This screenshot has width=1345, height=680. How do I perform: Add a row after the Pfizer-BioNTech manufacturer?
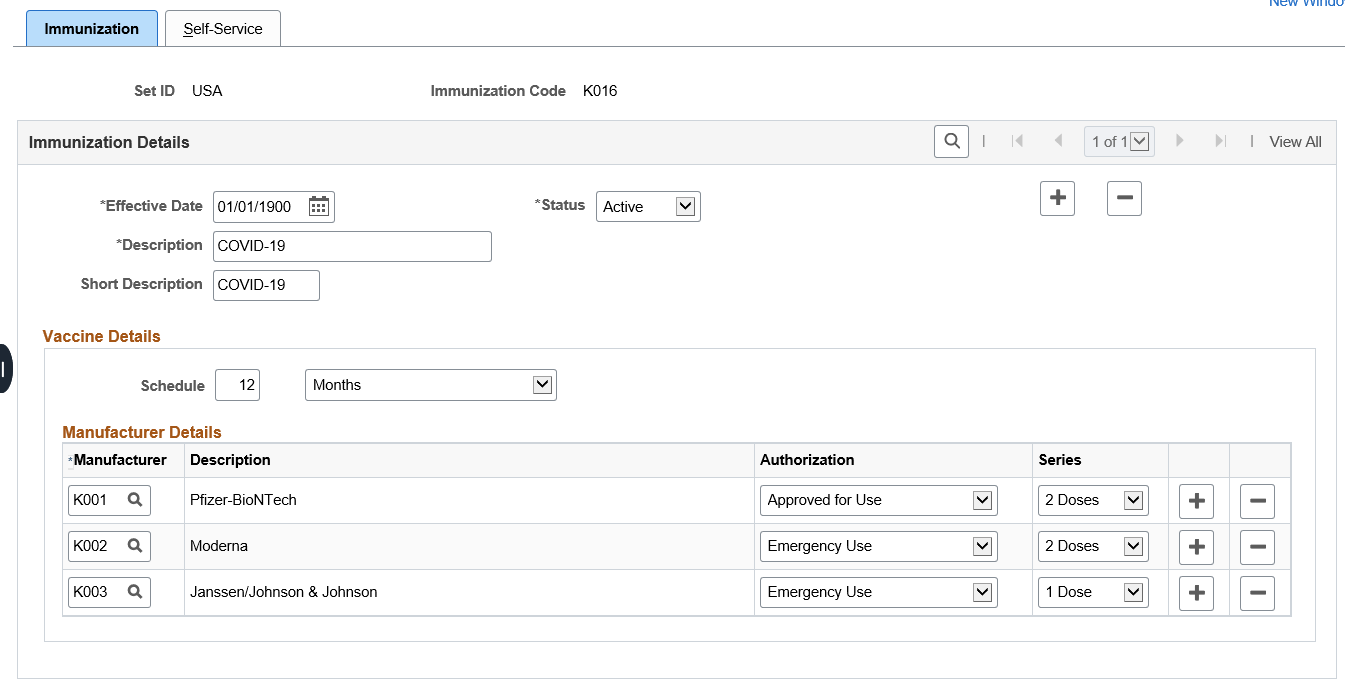1196,501
